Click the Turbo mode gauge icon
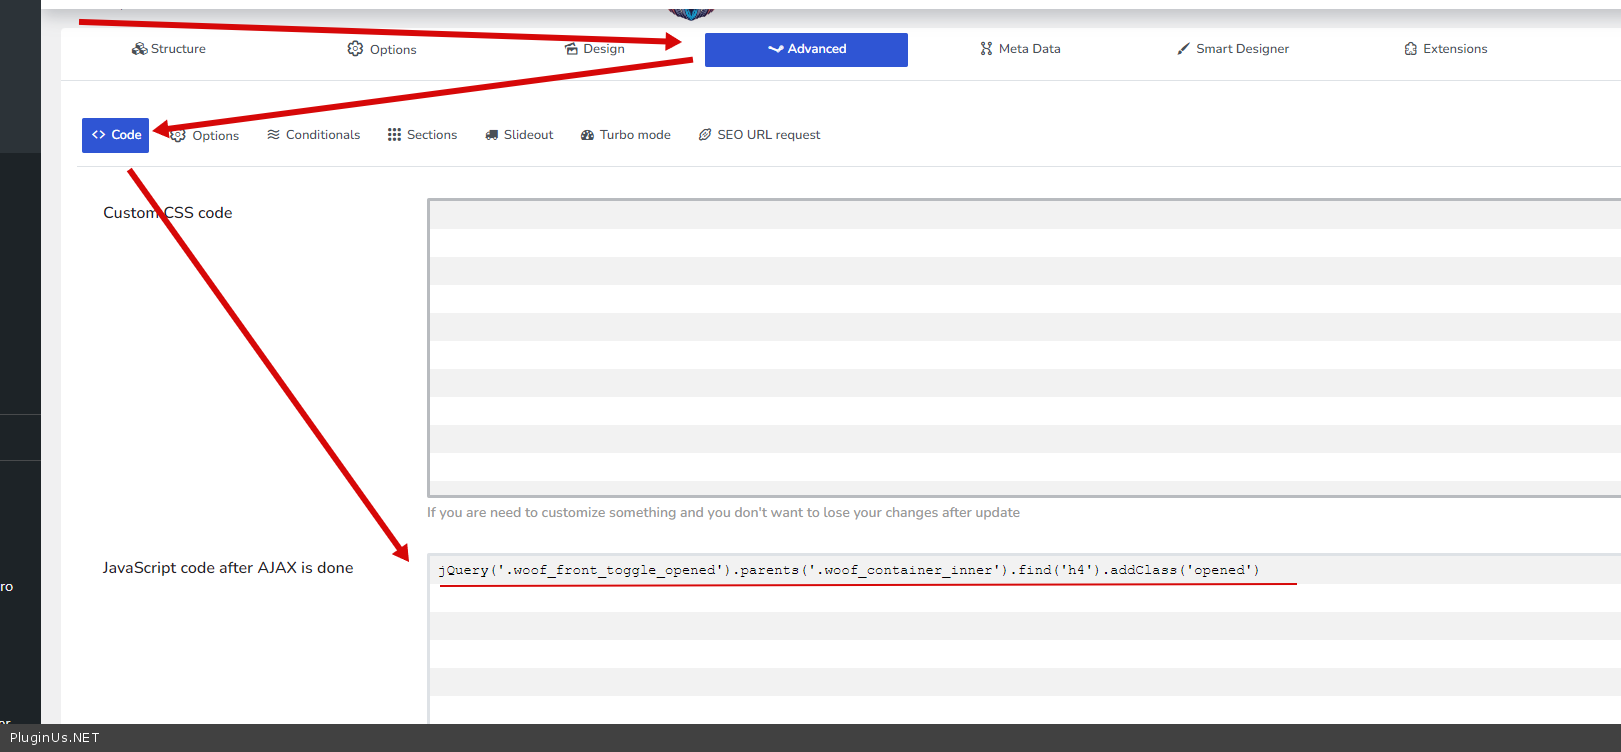1621x752 pixels. [x=587, y=135]
